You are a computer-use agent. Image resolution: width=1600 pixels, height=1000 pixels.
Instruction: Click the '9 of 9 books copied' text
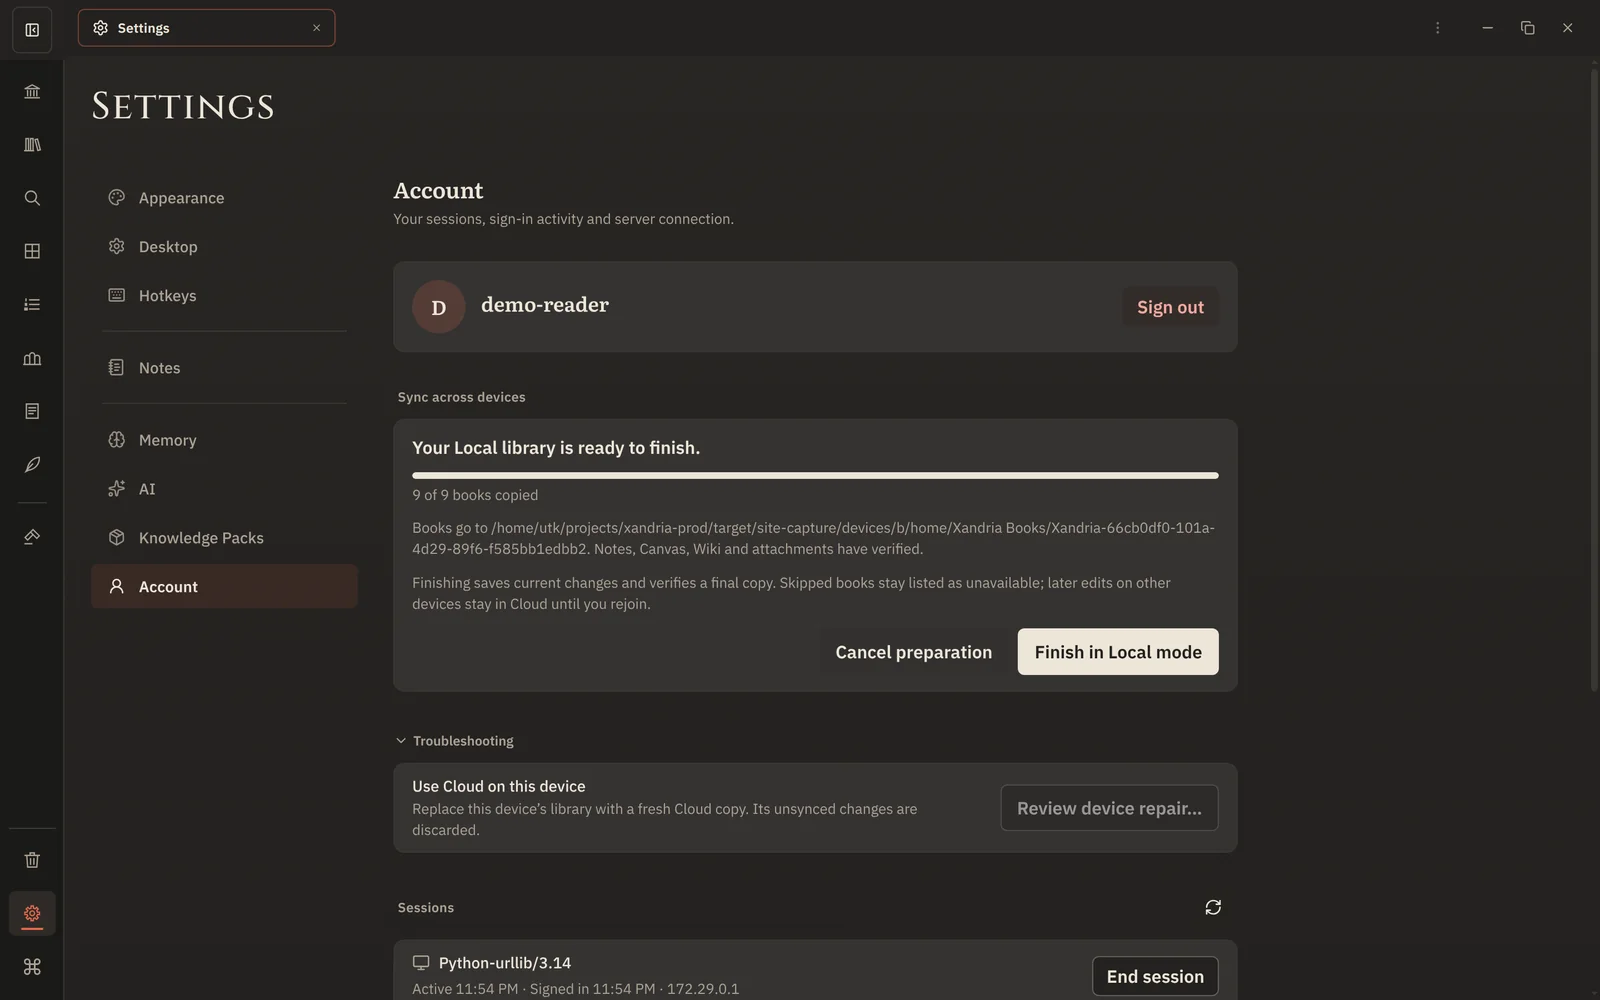[475, 495]
